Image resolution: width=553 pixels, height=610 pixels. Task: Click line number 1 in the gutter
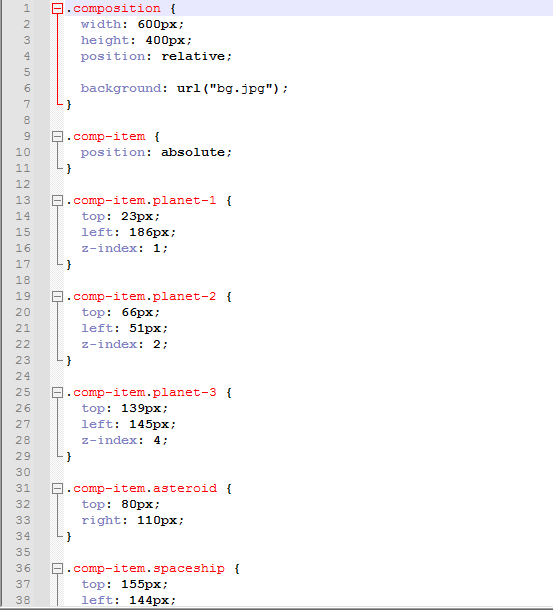tap(26, 8)
